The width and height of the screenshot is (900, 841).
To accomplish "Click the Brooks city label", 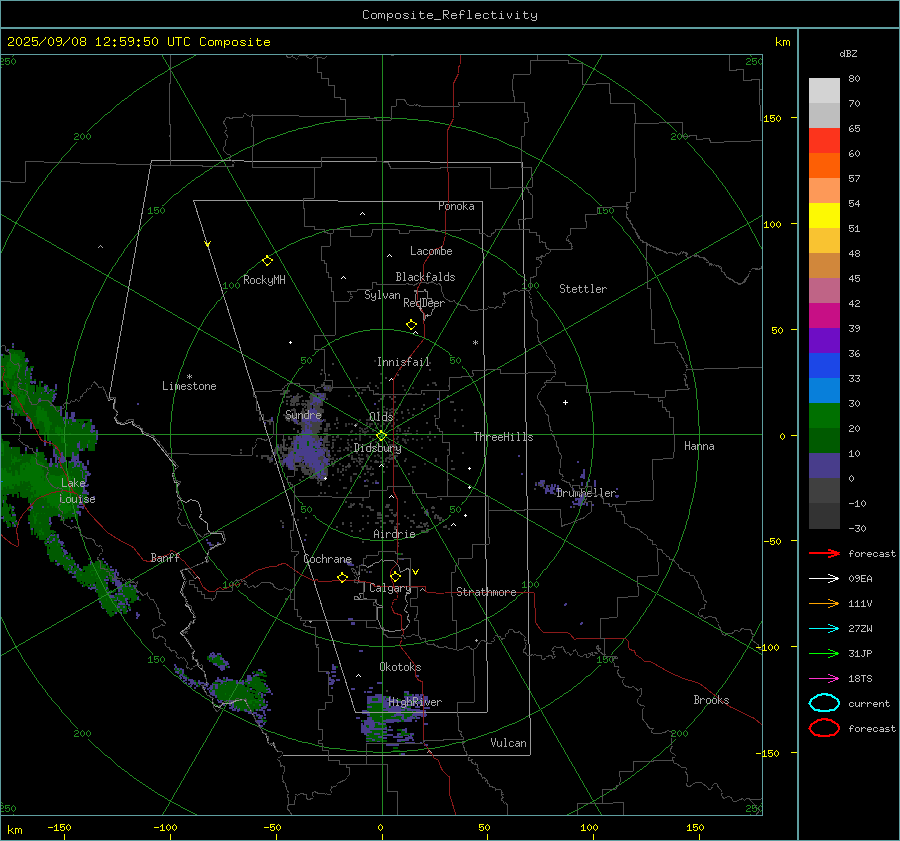I will 711,700.
